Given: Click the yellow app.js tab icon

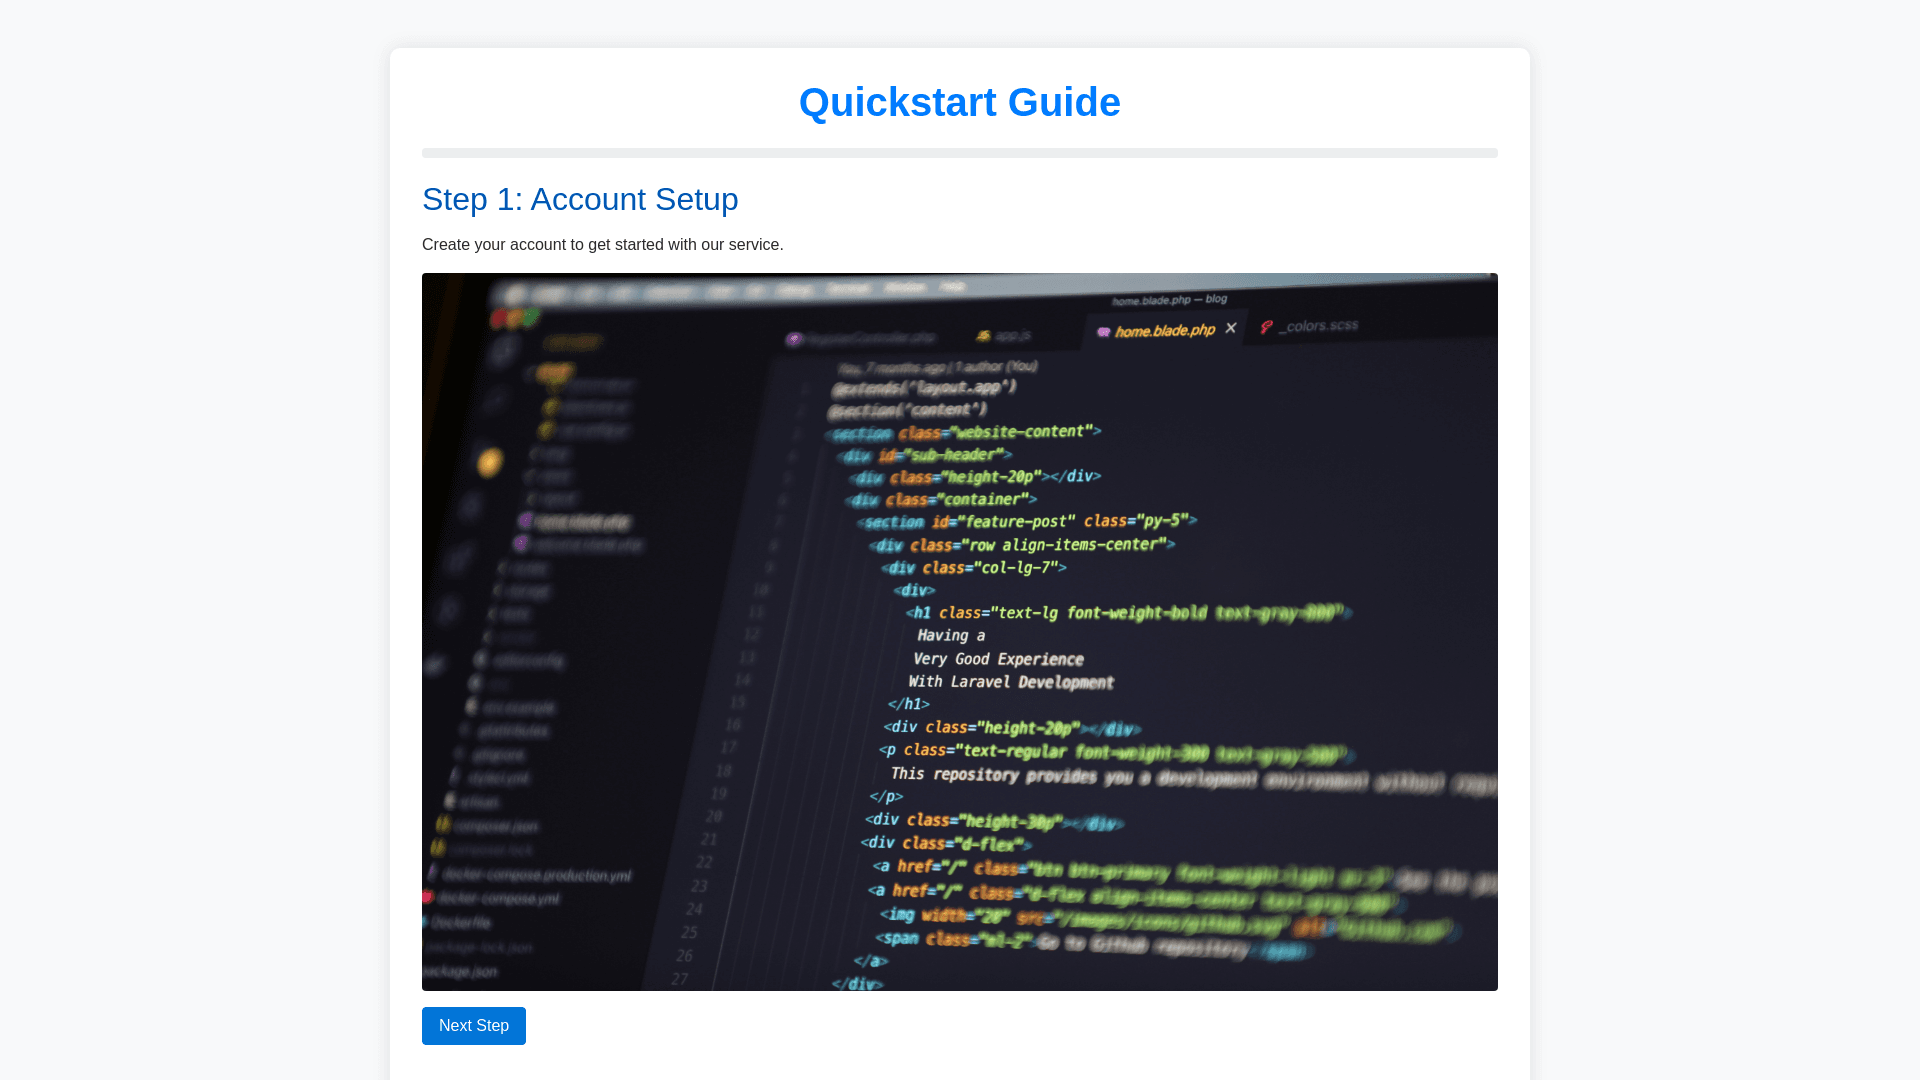Looking at the screenshot, I should 983,336.
